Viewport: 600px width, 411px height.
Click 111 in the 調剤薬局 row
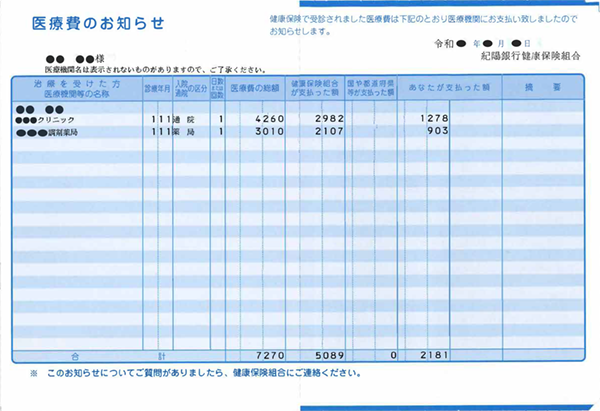coord(161,132)
